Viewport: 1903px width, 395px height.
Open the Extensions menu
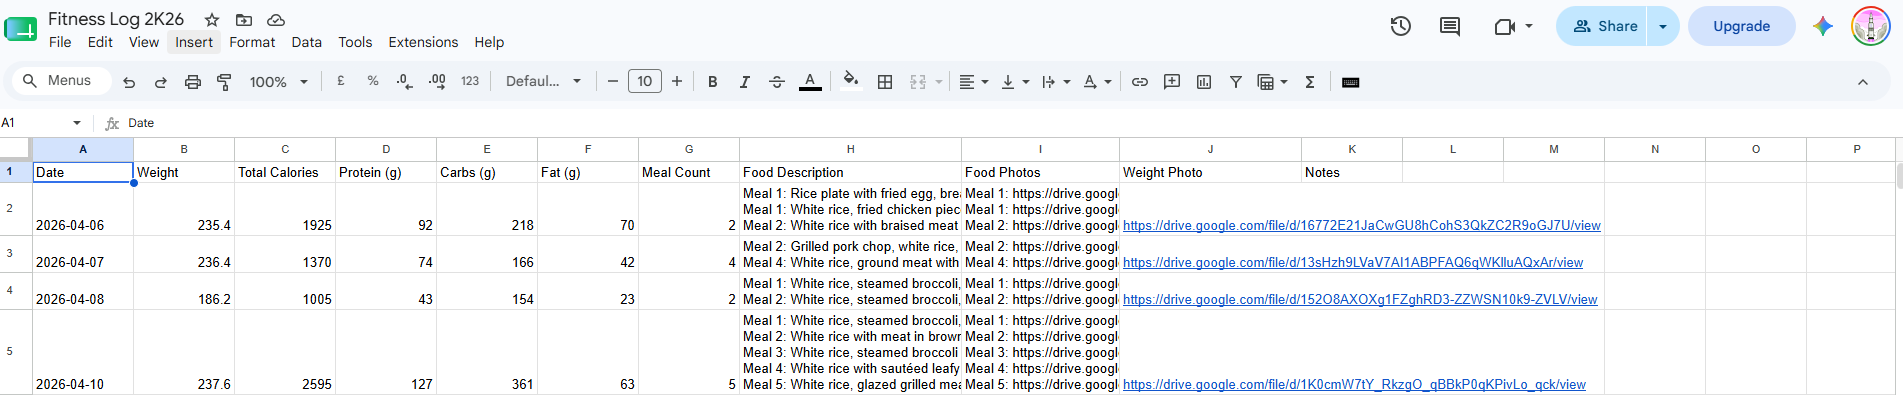click(423, 42)
